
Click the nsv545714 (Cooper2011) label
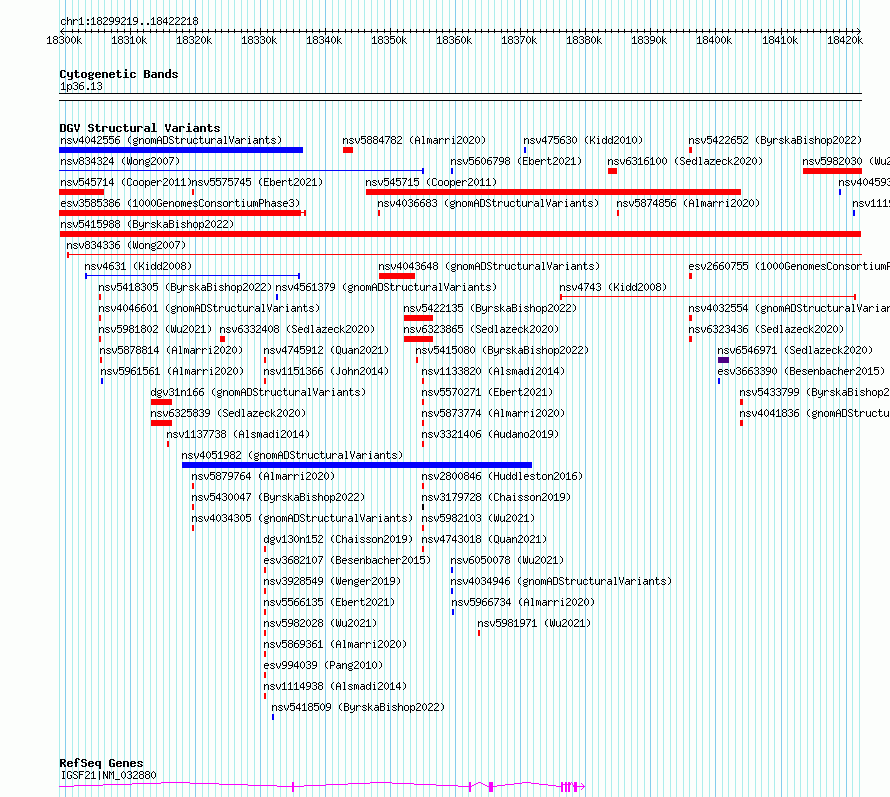click(125, 182)
